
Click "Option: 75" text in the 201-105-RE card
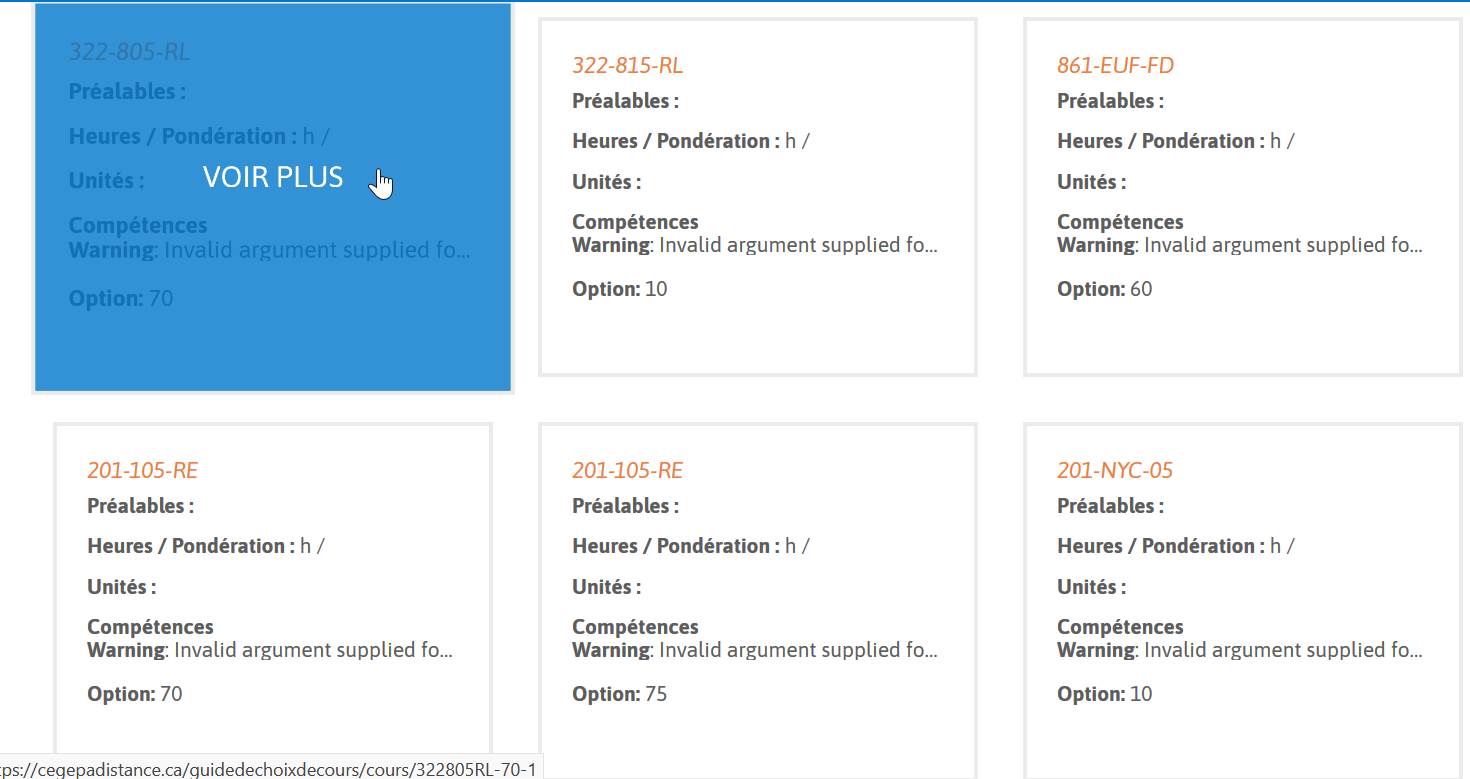coord(619,694)
